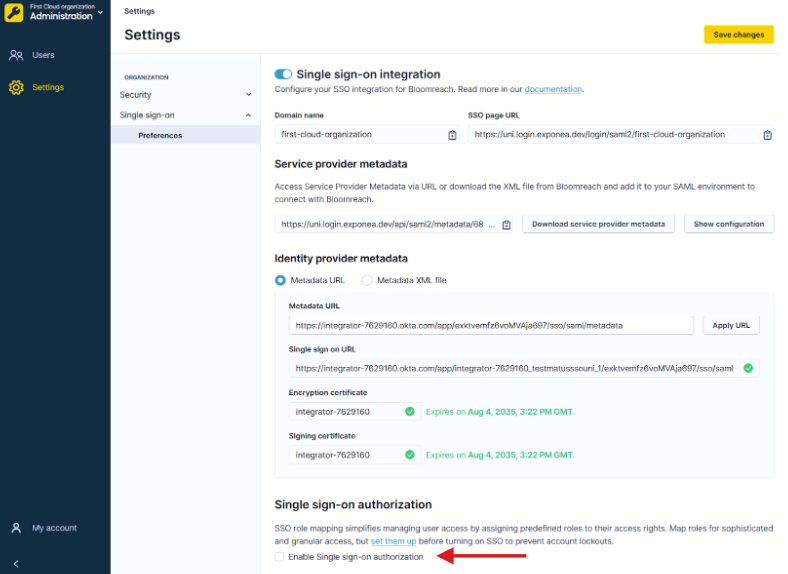Open the 'set them up' link

[393, 541]
